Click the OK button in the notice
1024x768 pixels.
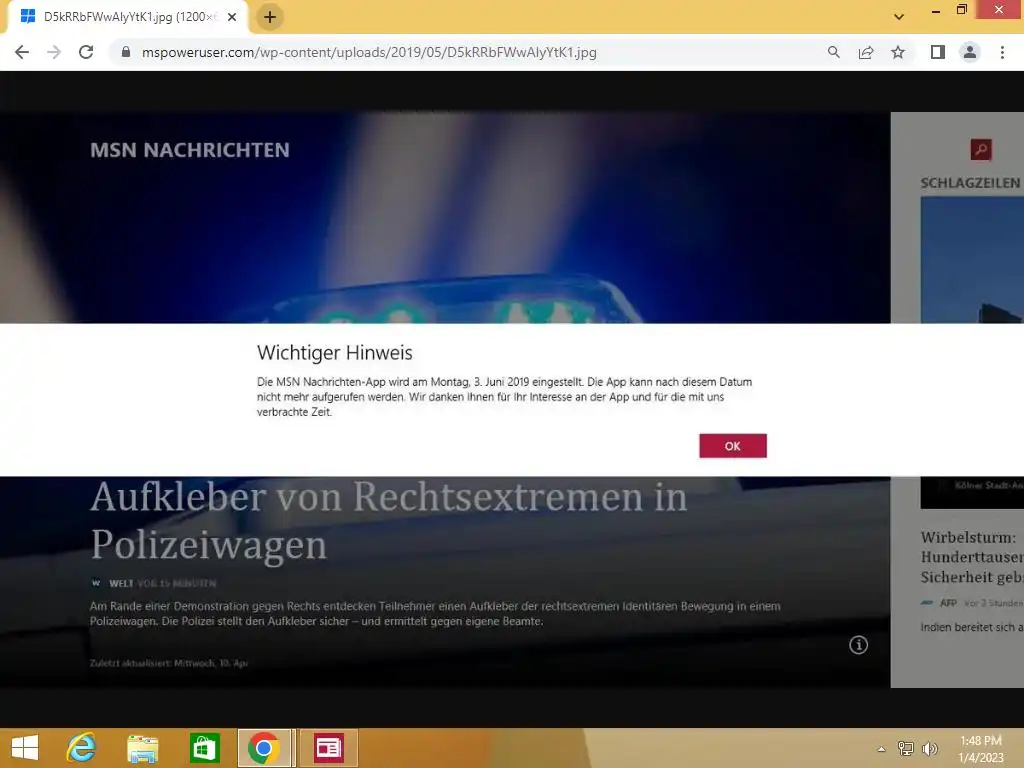coord(733,446)
